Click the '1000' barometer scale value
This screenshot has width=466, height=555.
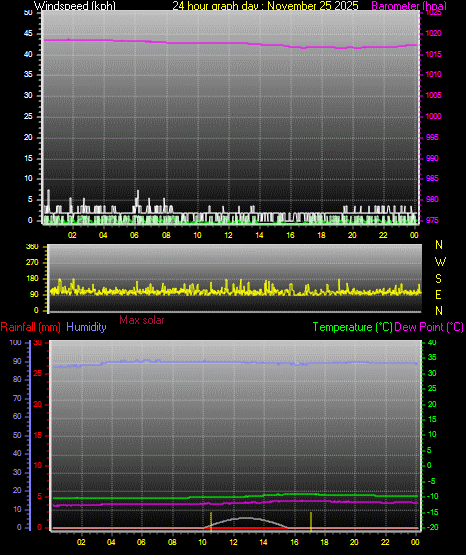point(433,116)
